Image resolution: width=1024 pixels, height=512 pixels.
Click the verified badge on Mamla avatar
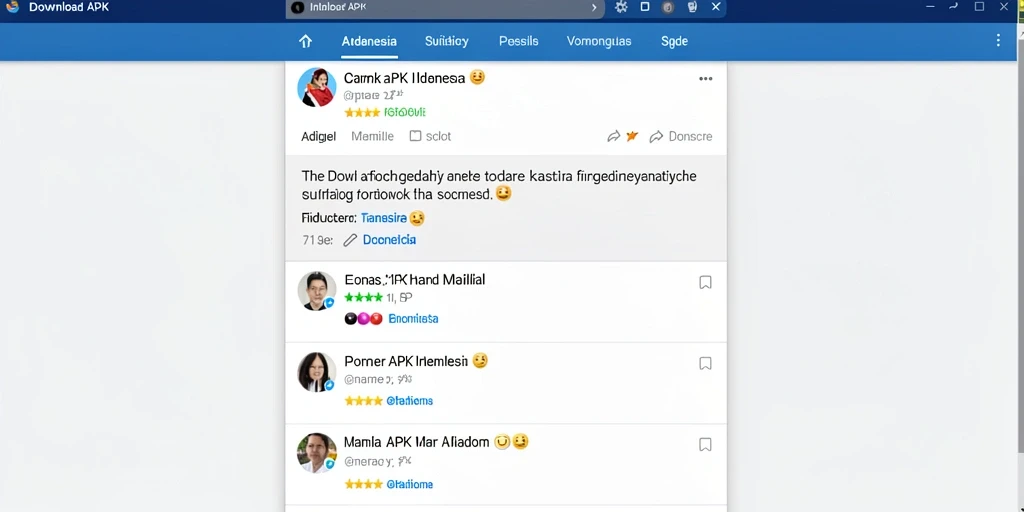(x=330, y=464)
